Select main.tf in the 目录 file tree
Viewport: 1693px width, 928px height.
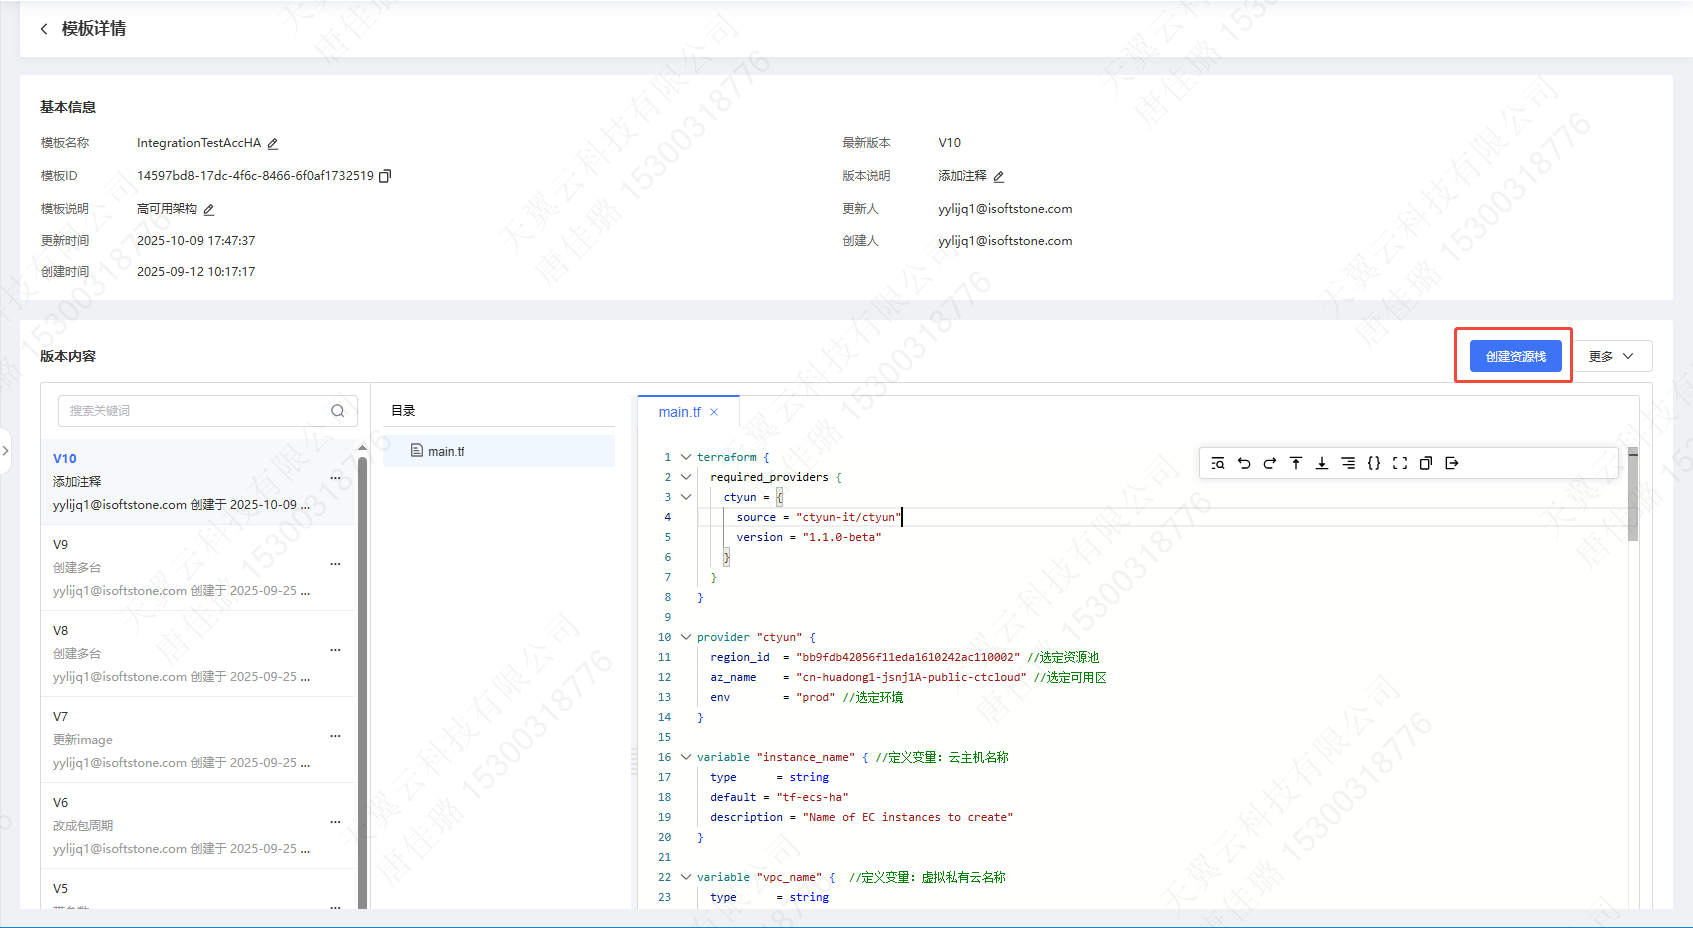pyautogui.click(x=446, y=452)
